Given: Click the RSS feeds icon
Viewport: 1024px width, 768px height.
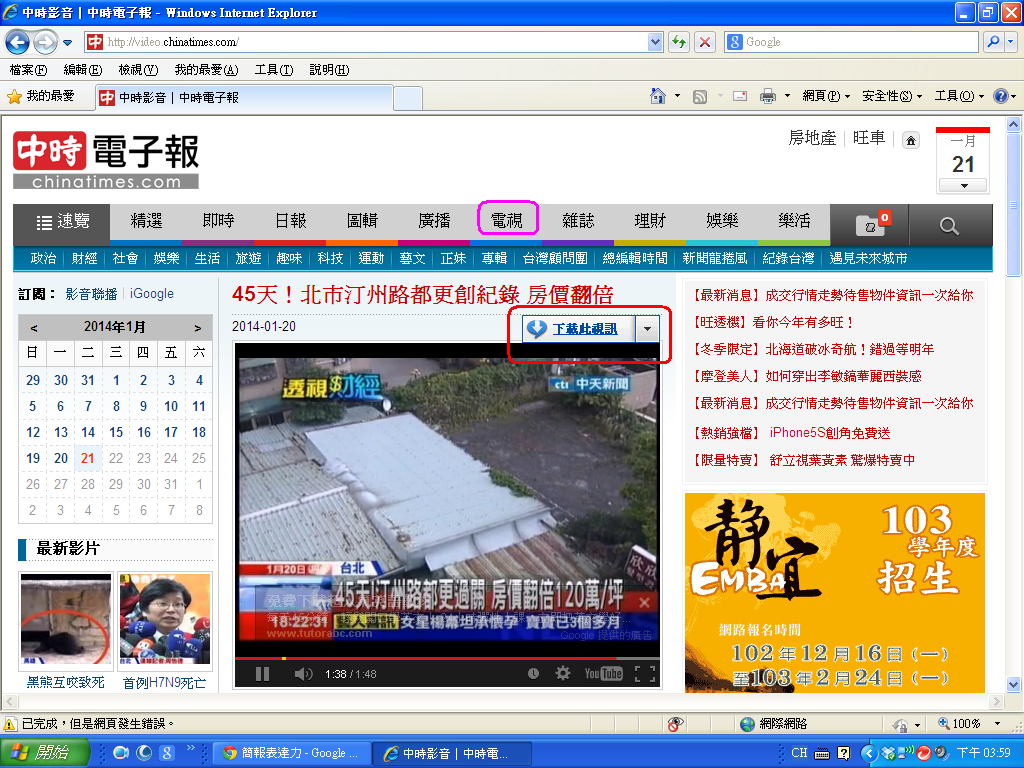Looking at the screenshot, I should click(x=699, y=97).
